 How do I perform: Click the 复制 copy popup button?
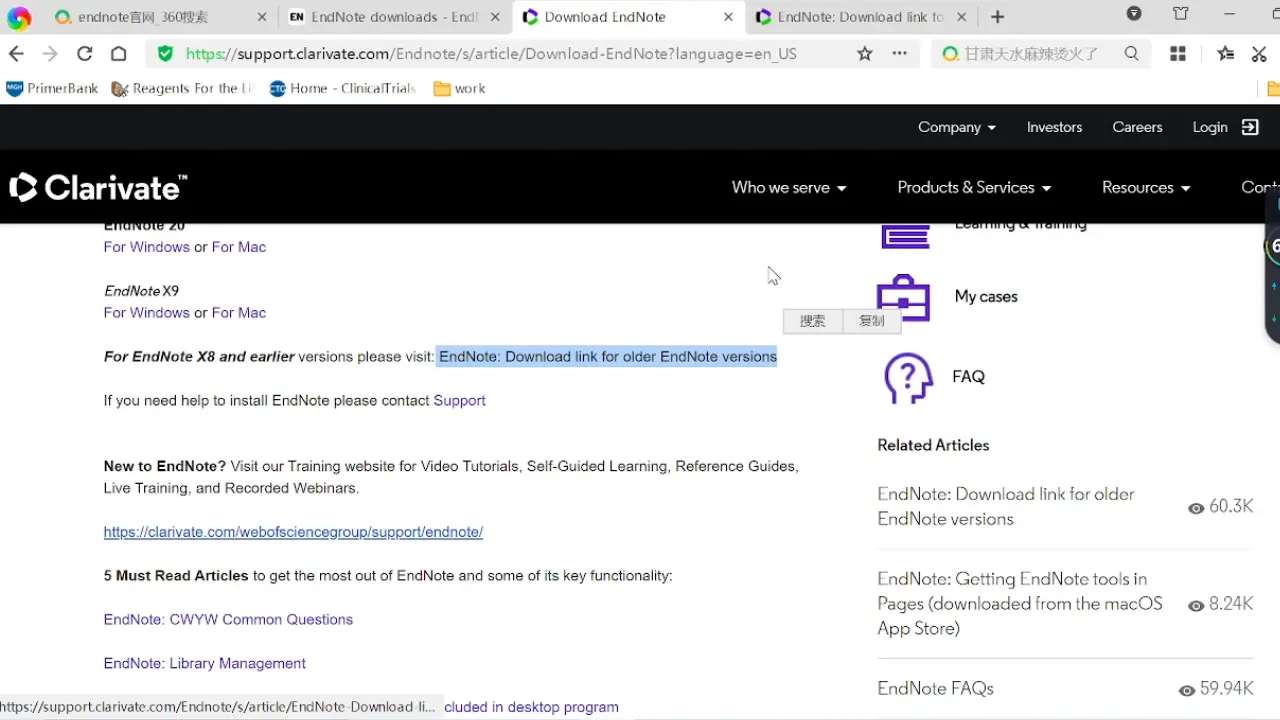[872, 321]
